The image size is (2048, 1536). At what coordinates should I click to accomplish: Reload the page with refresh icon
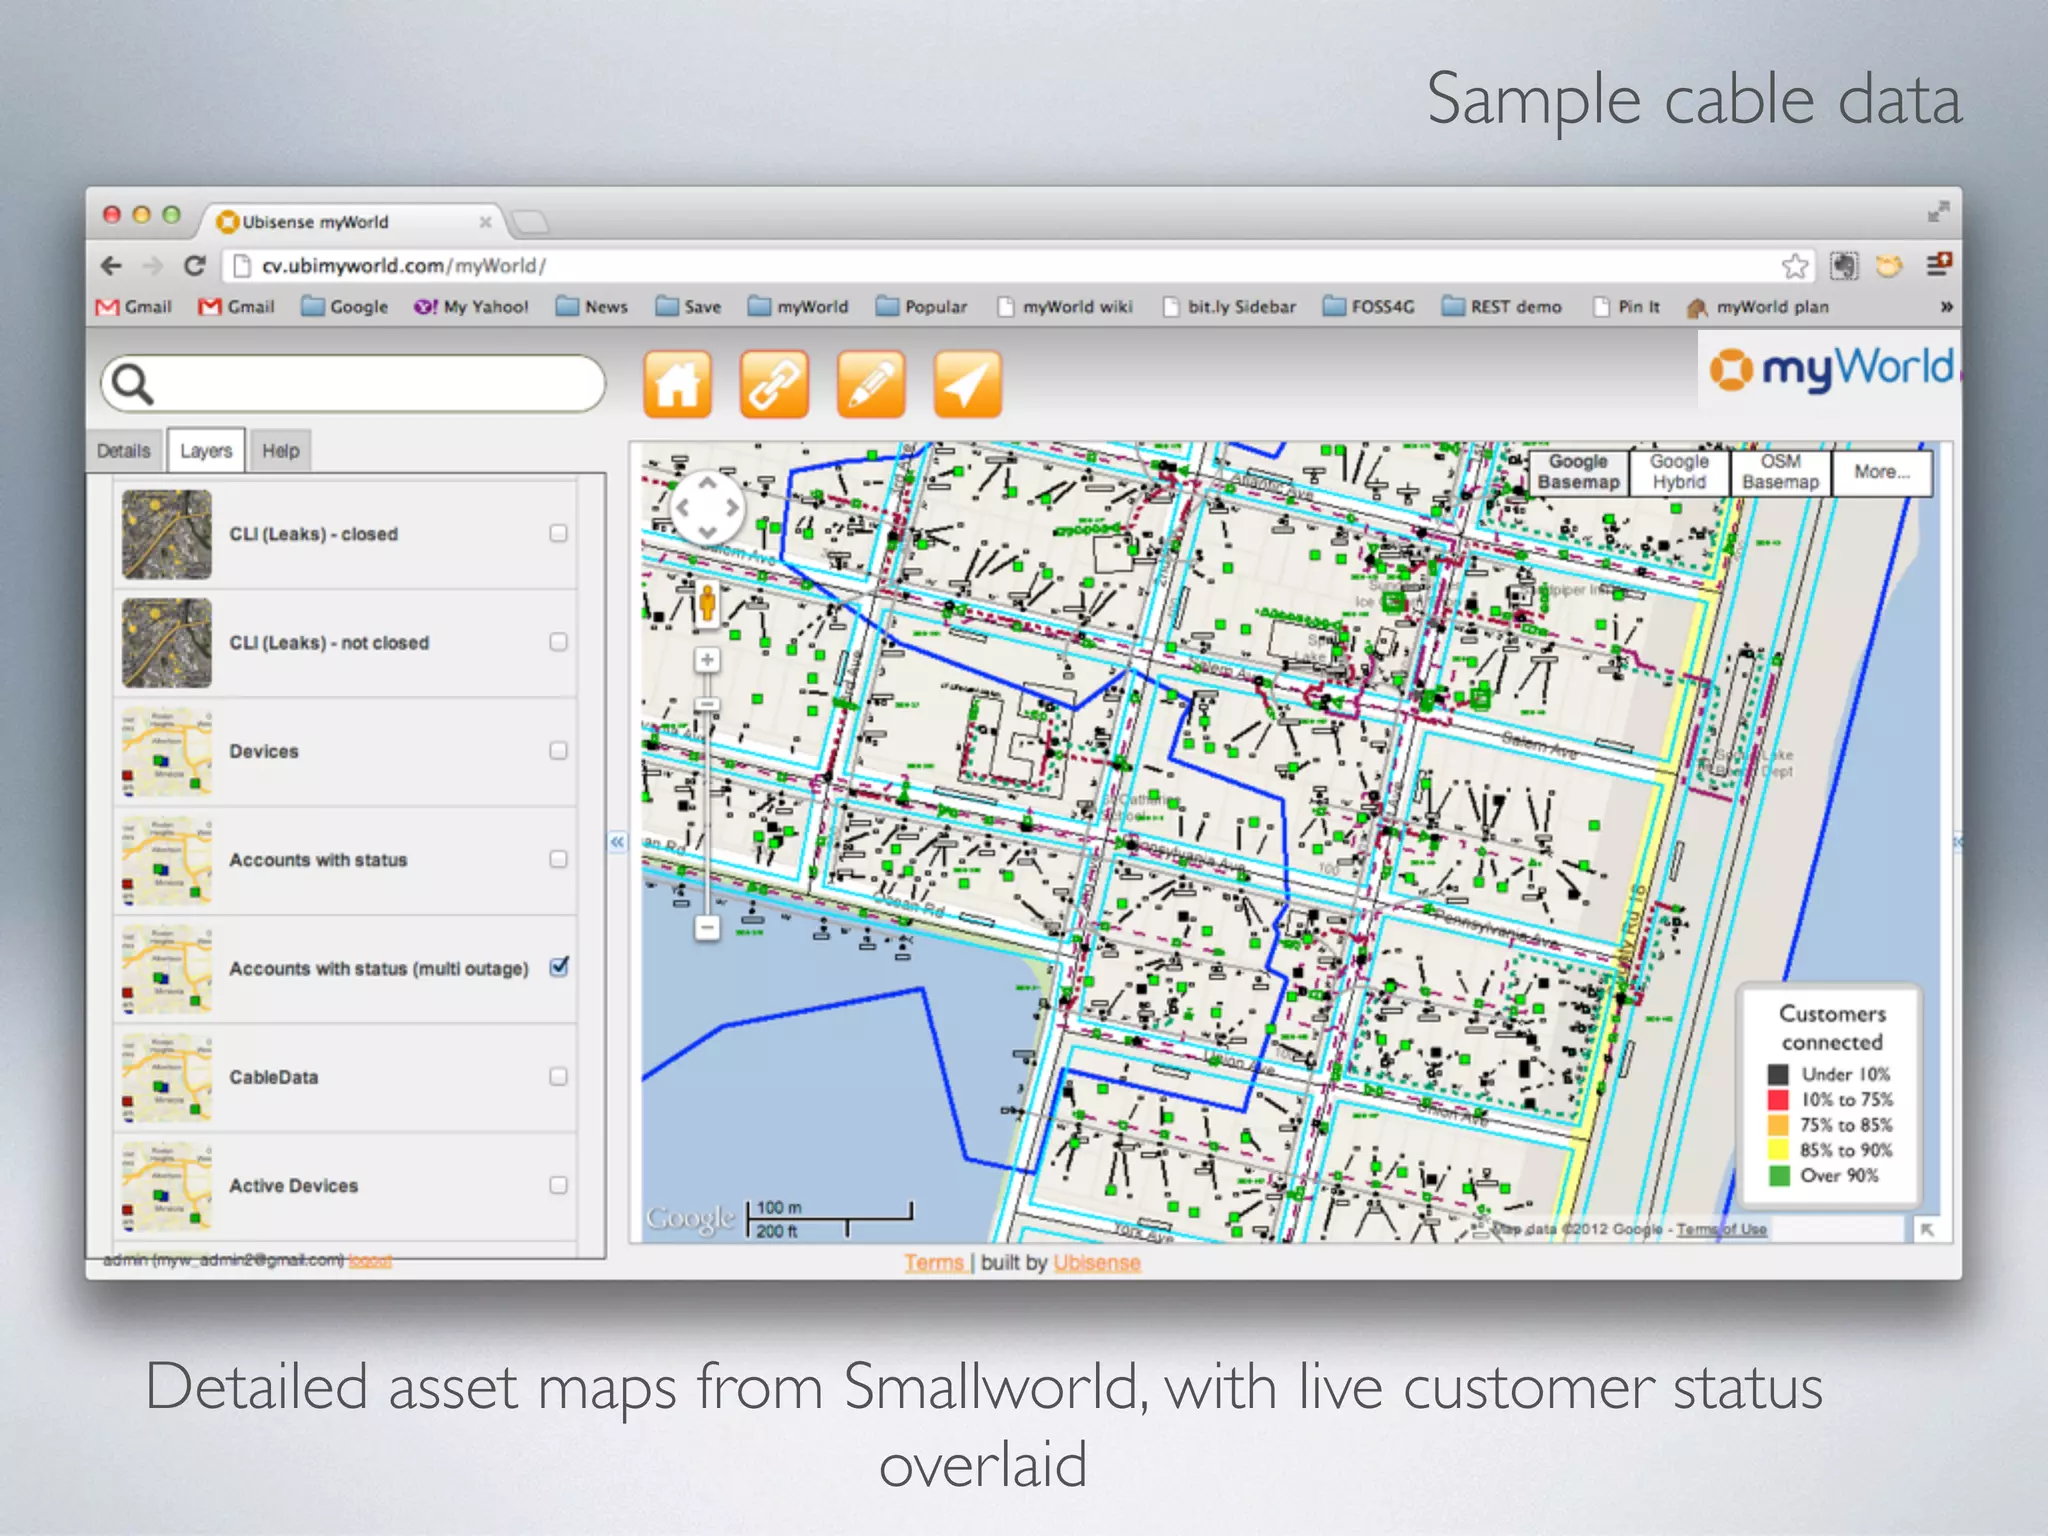click(x=195, y=266)
